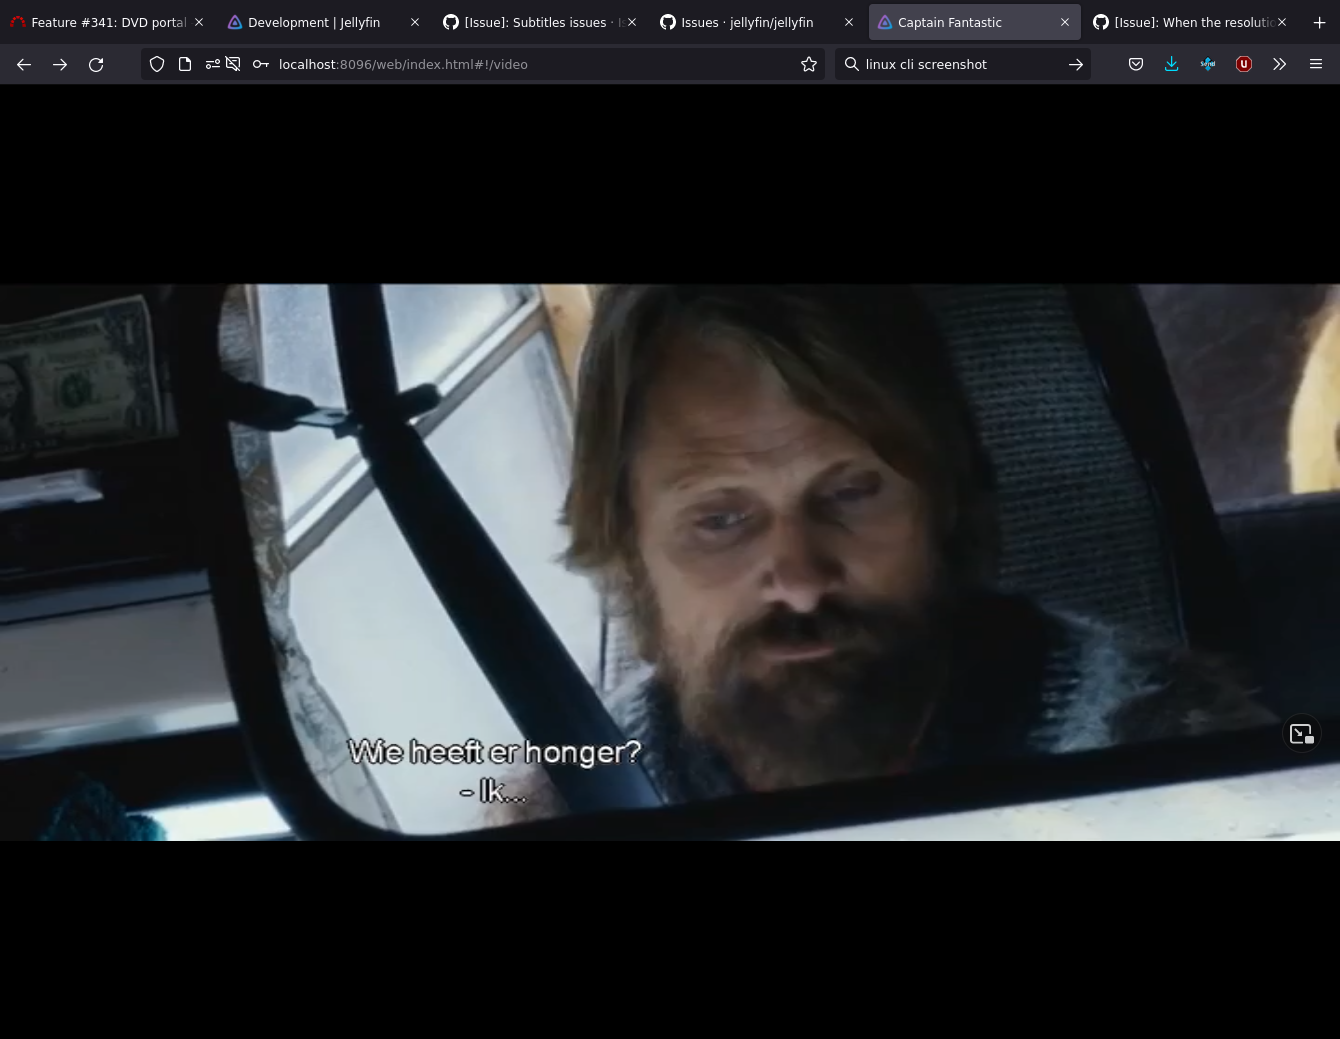Image resolution: width=1340 pixels, height=1039 pixels.
Task: Open the tracking protection shield icon
Action: [x=157, y=64]
